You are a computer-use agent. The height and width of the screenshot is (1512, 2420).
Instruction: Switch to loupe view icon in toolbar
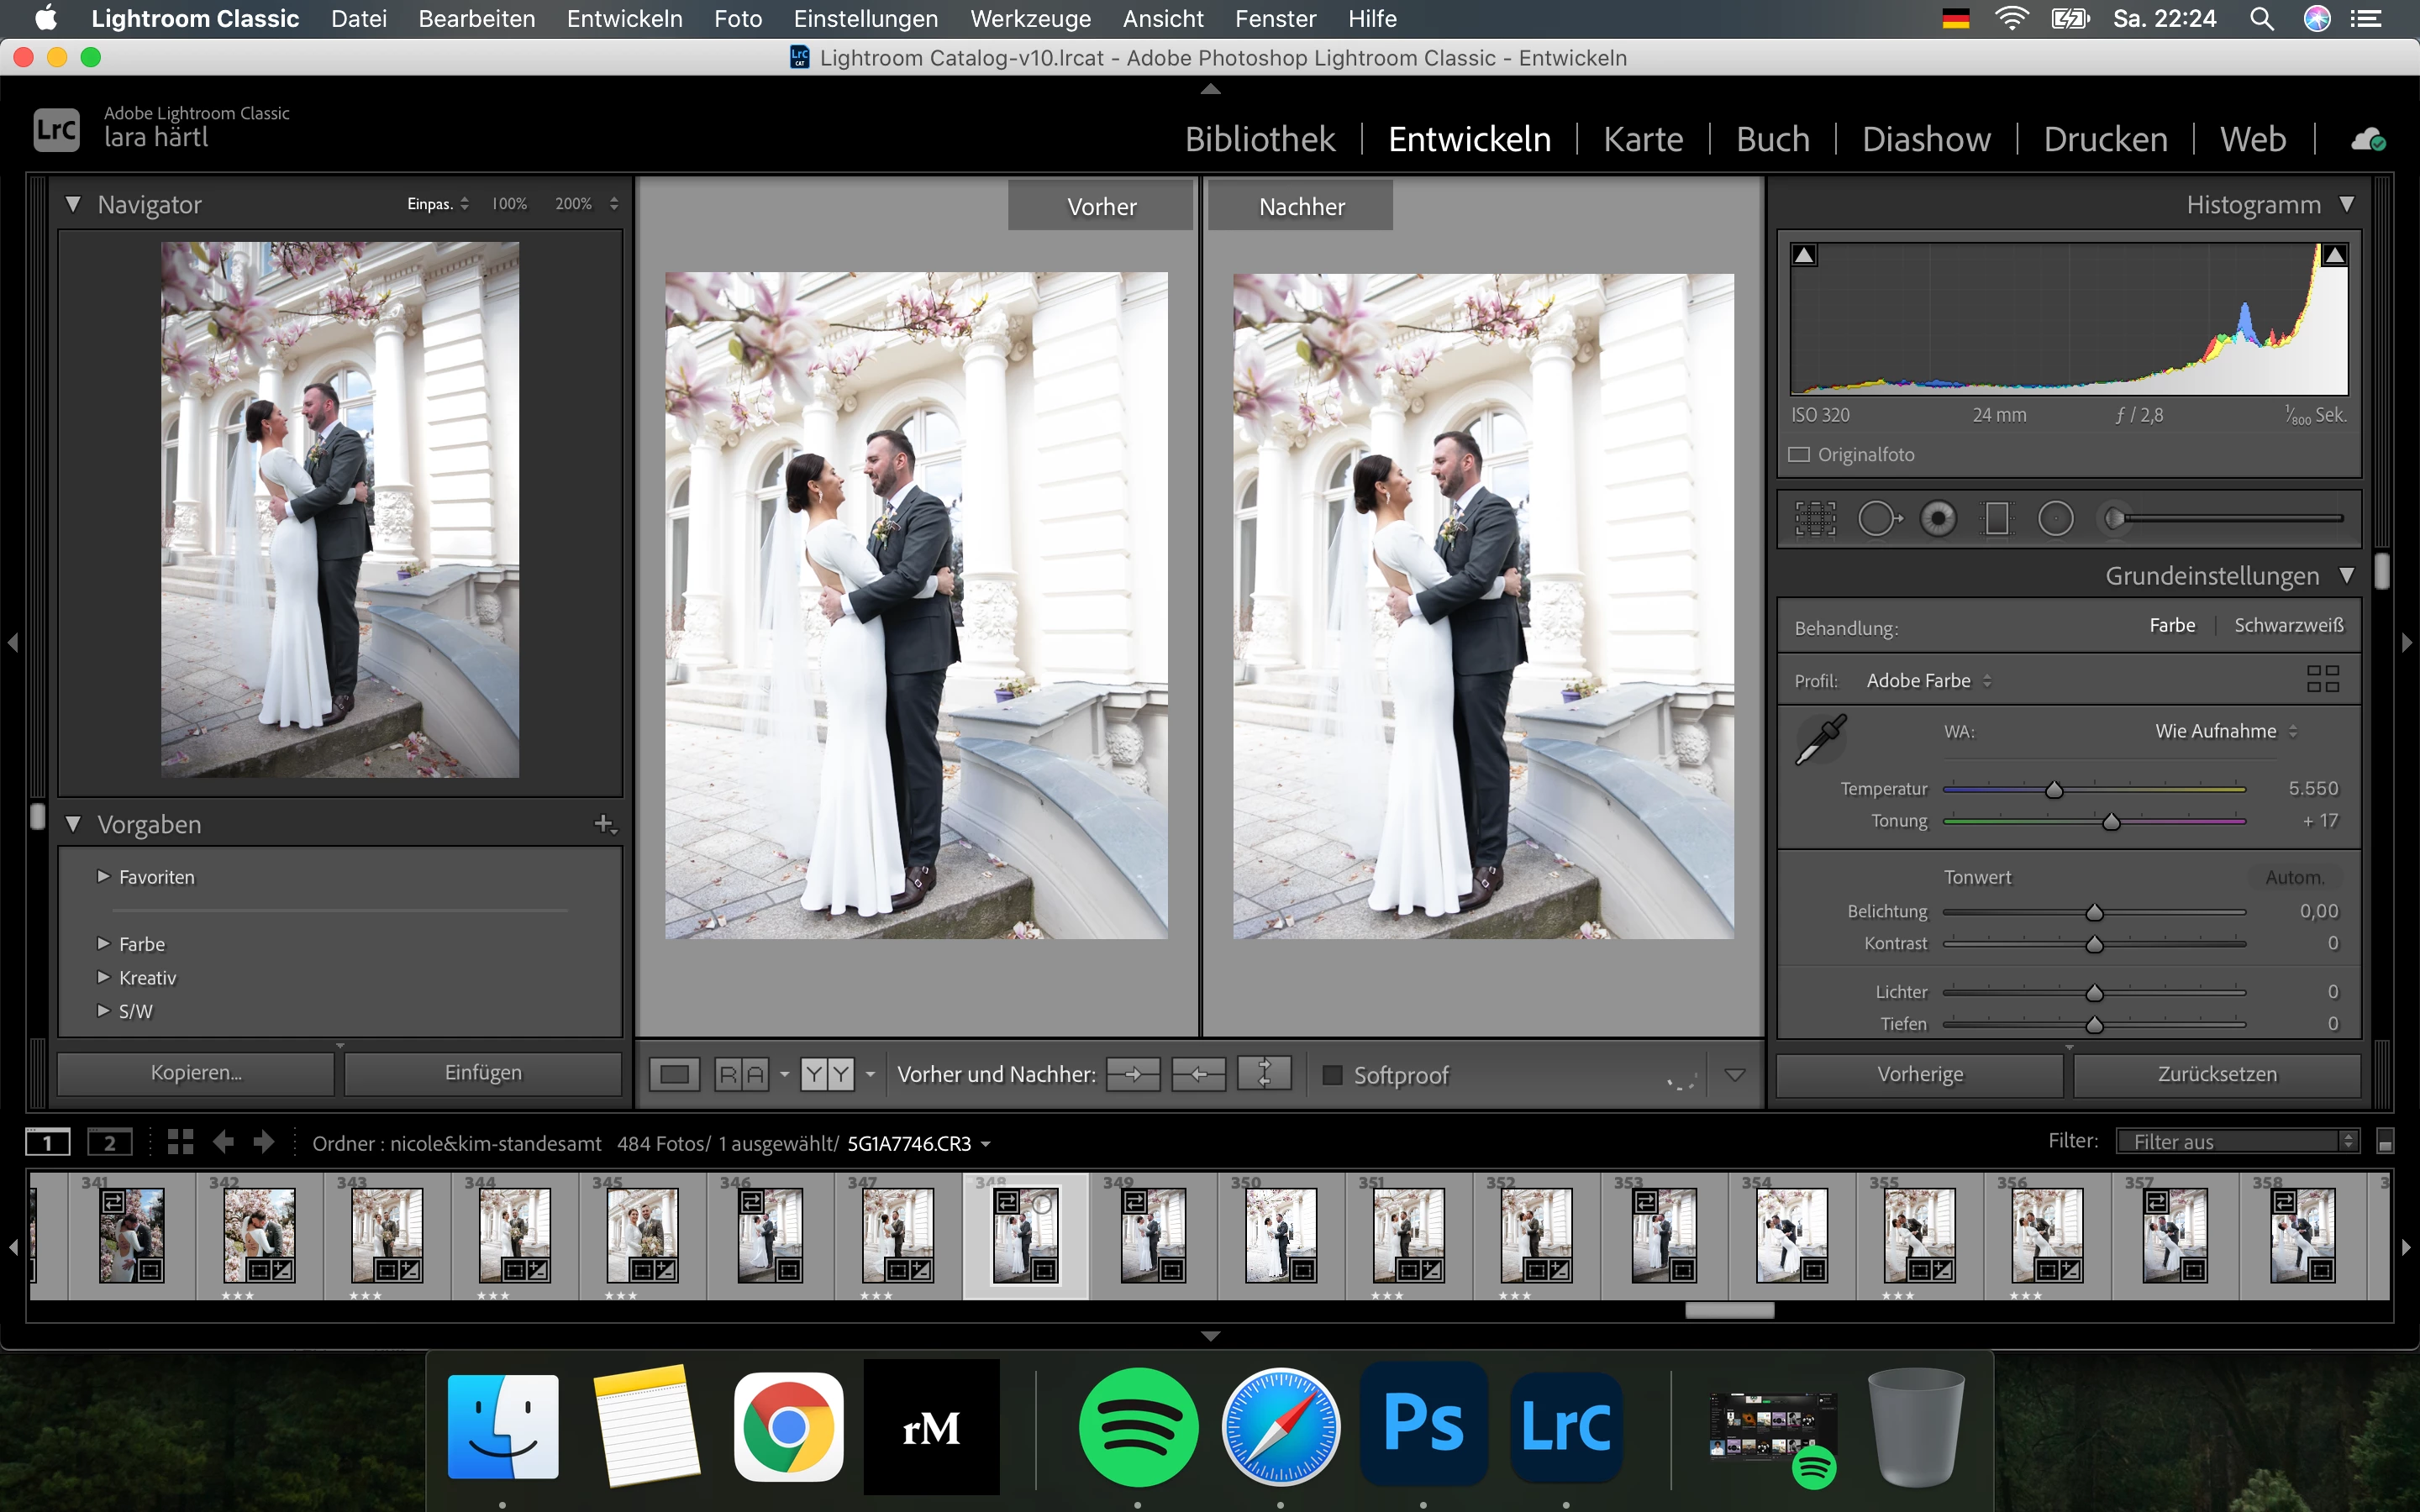675,1075
